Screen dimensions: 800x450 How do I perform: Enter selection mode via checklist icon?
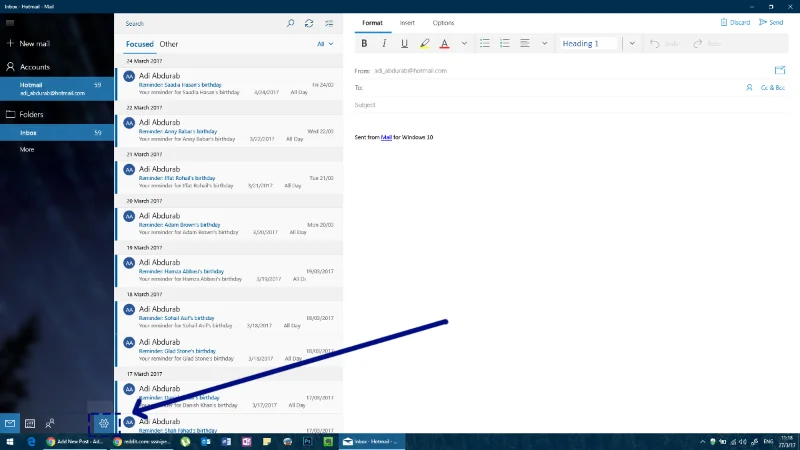[x=329, y=23]
